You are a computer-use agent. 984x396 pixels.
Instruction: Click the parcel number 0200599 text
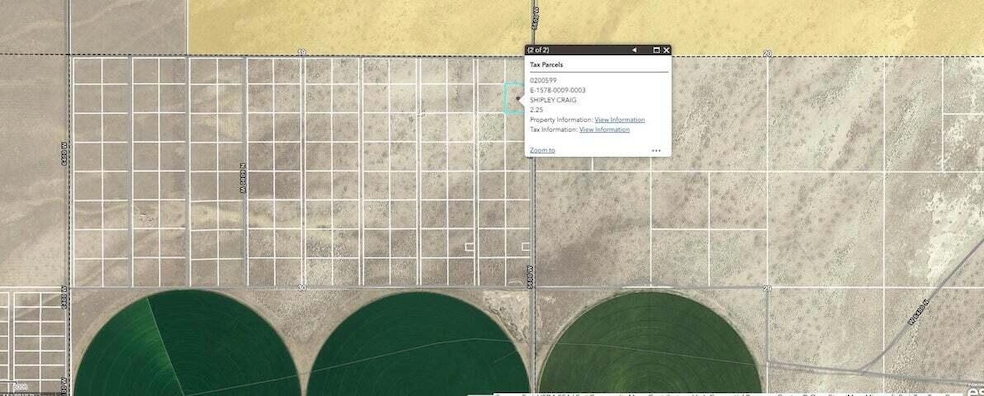pyautogui.click(x=543, y=80)
